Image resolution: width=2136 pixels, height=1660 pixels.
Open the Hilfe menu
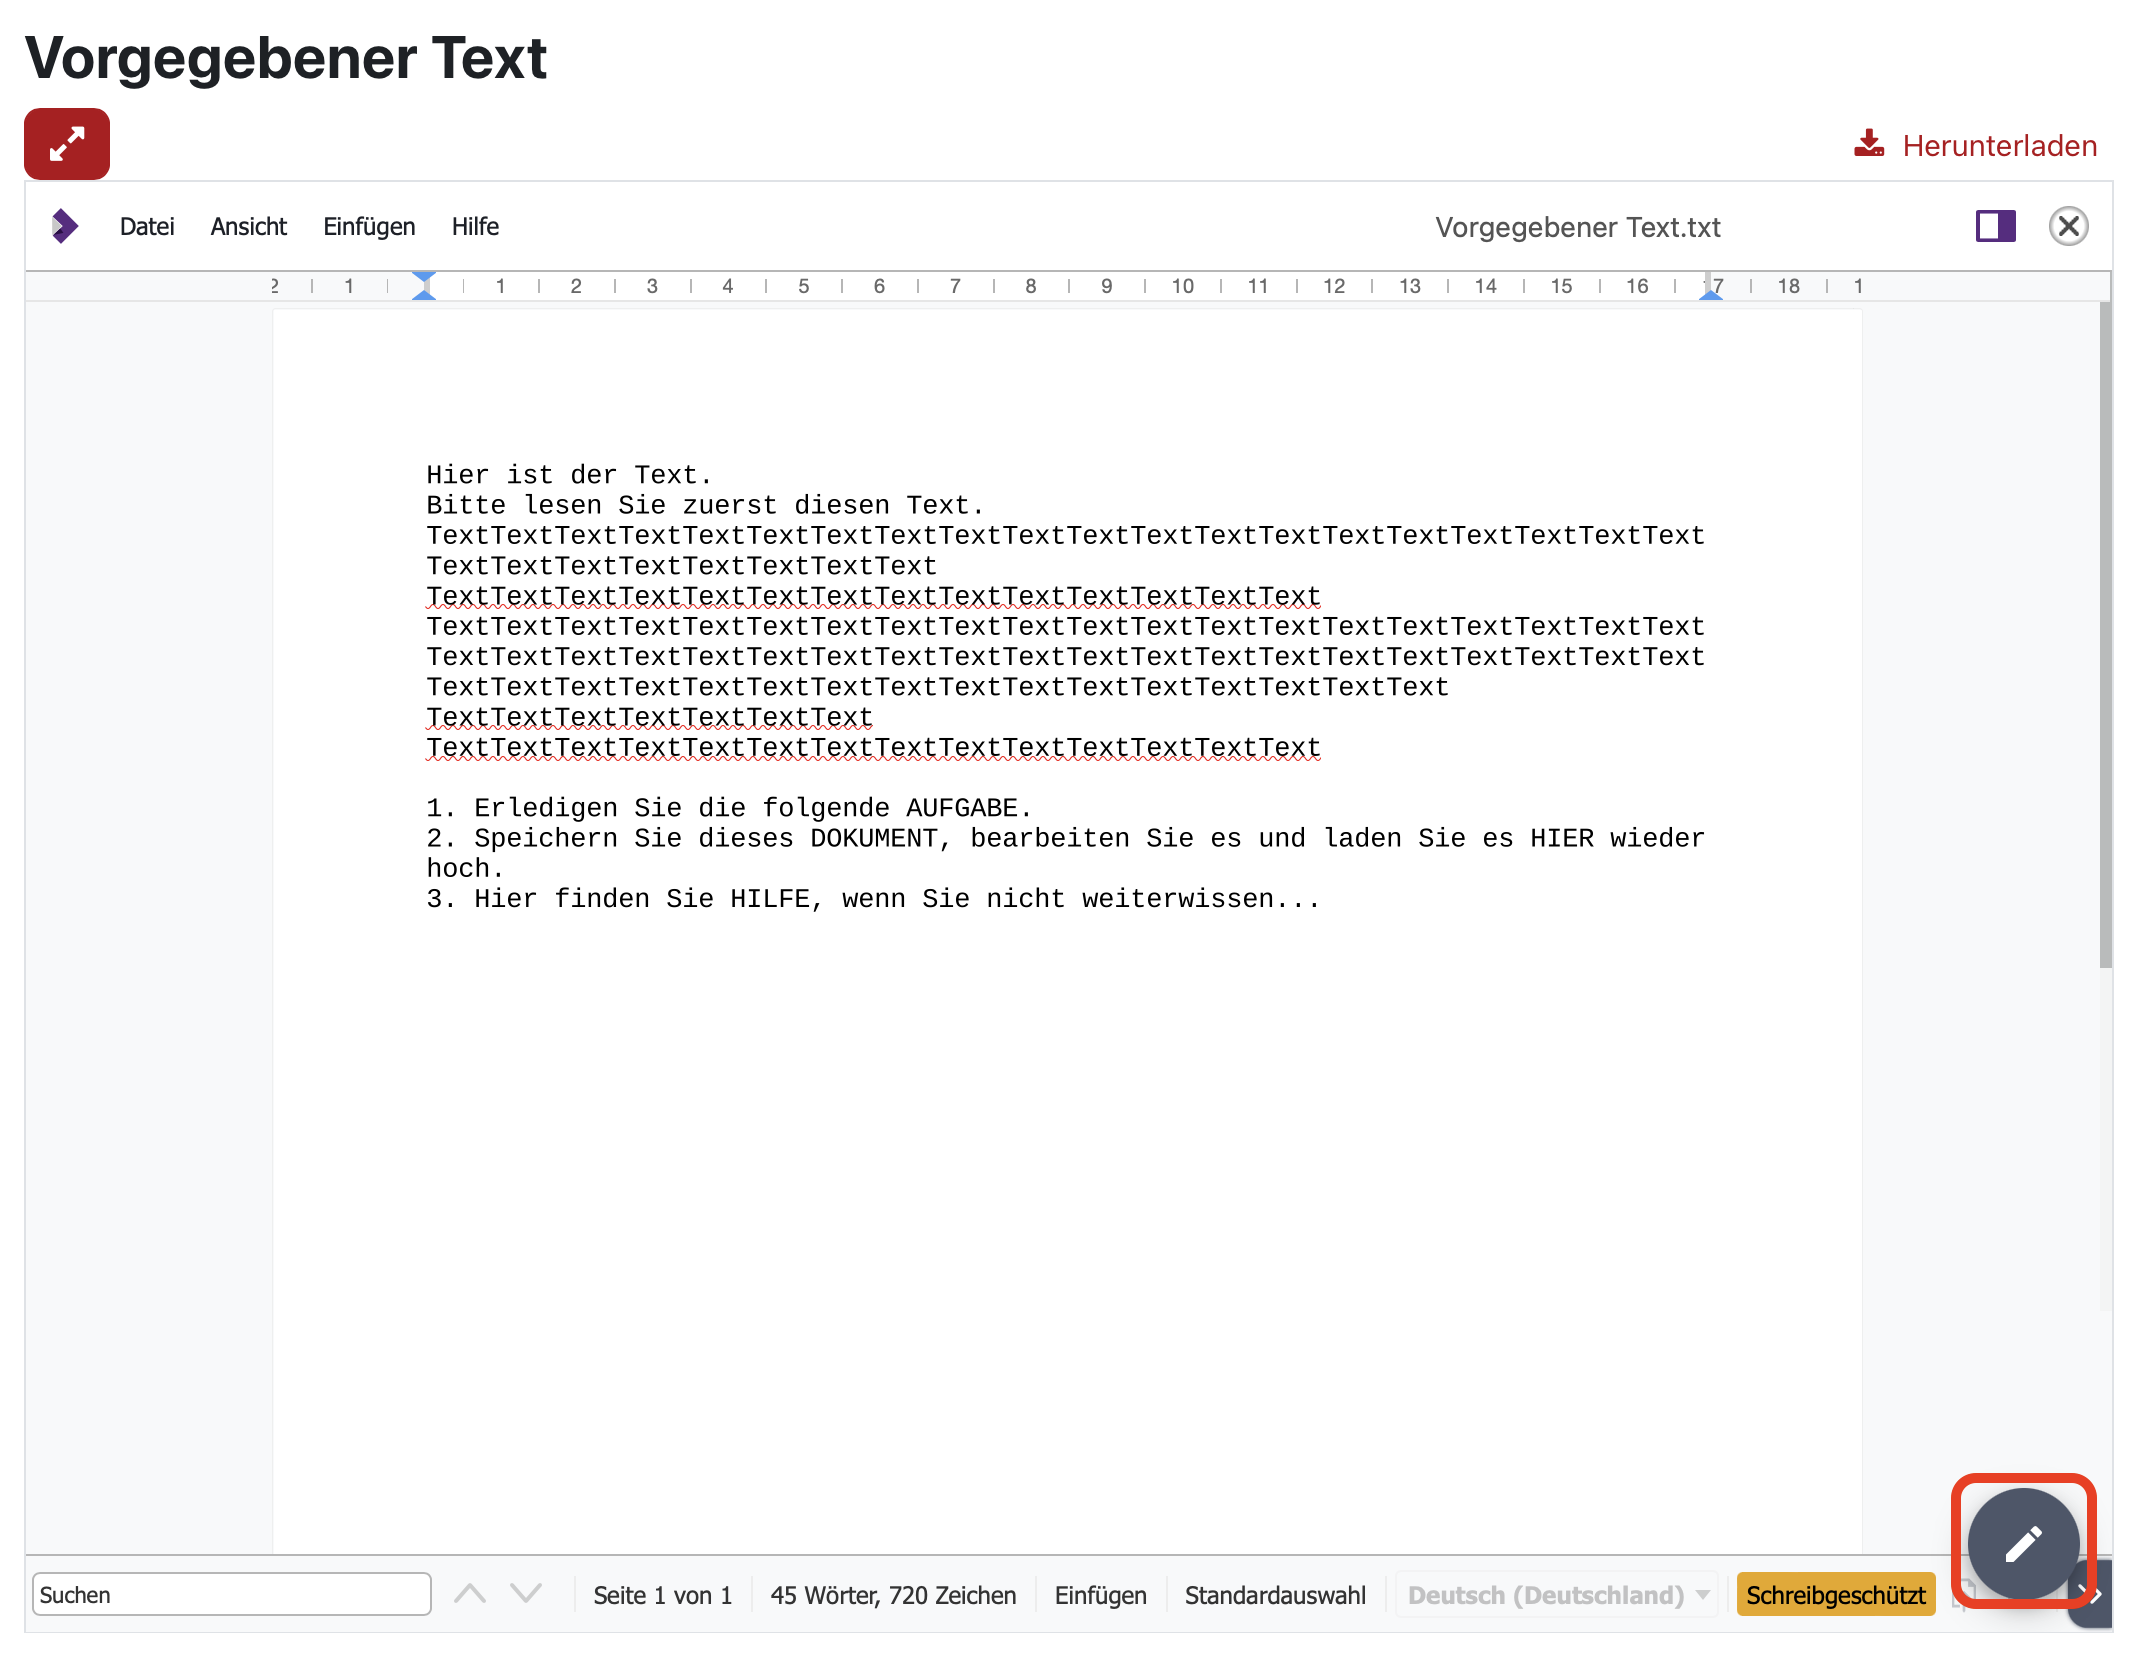475,227
